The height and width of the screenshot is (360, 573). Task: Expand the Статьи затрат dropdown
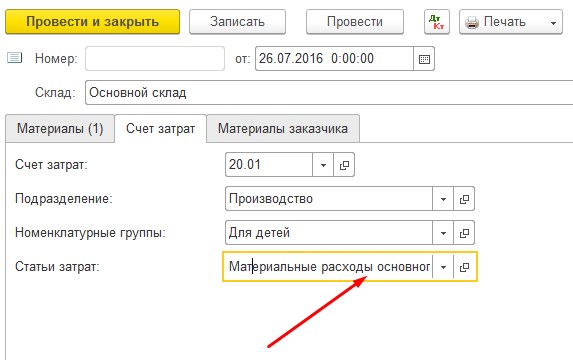click(x=443, y=267)
